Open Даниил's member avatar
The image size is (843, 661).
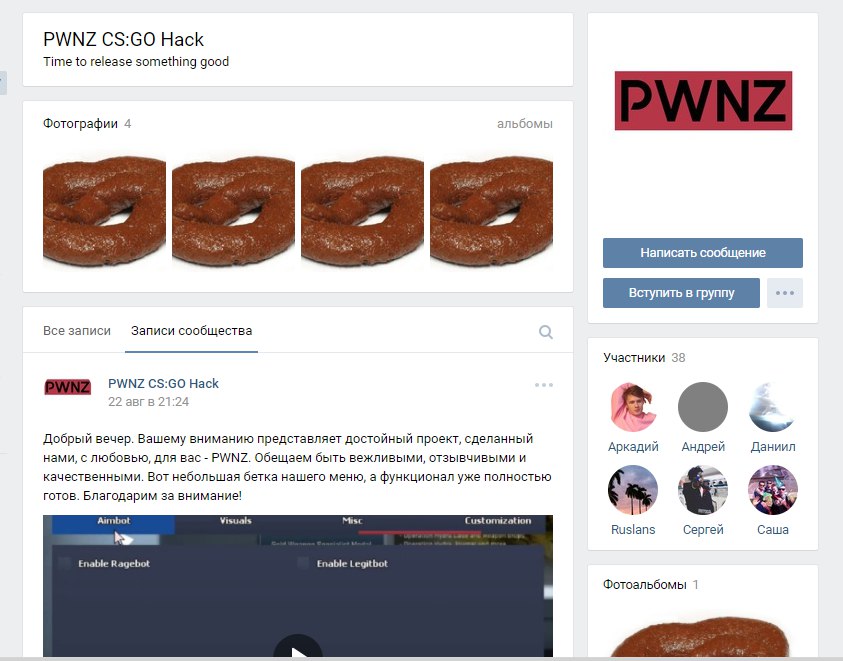773,407
